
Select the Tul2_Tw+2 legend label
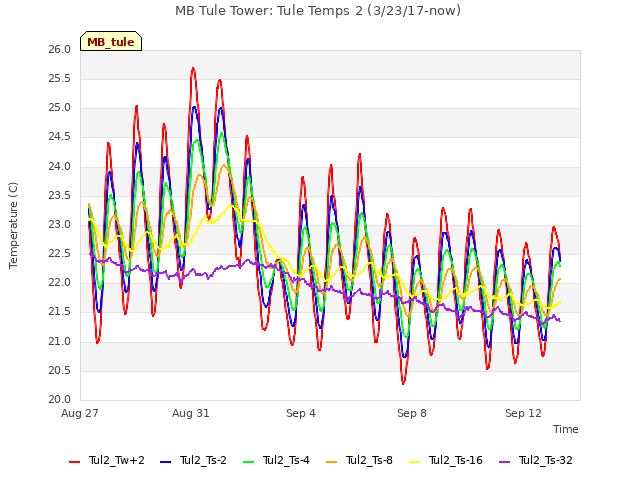pos(117,460)
